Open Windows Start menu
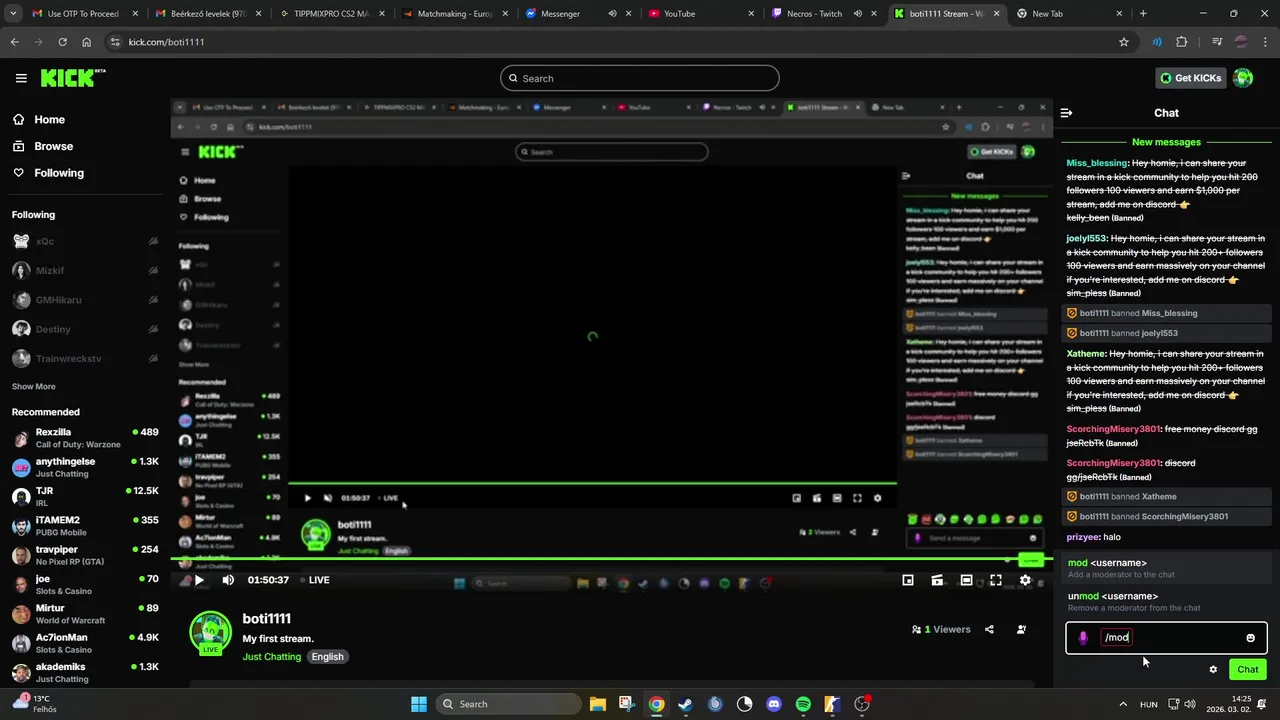This screenshot has height=720, width=1280. (419, 704)
